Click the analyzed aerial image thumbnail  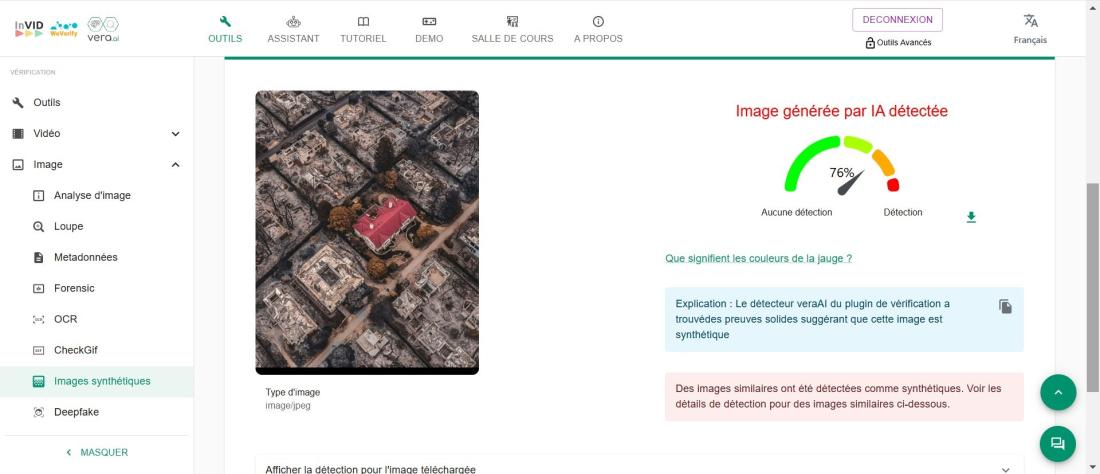pos(367,232)
